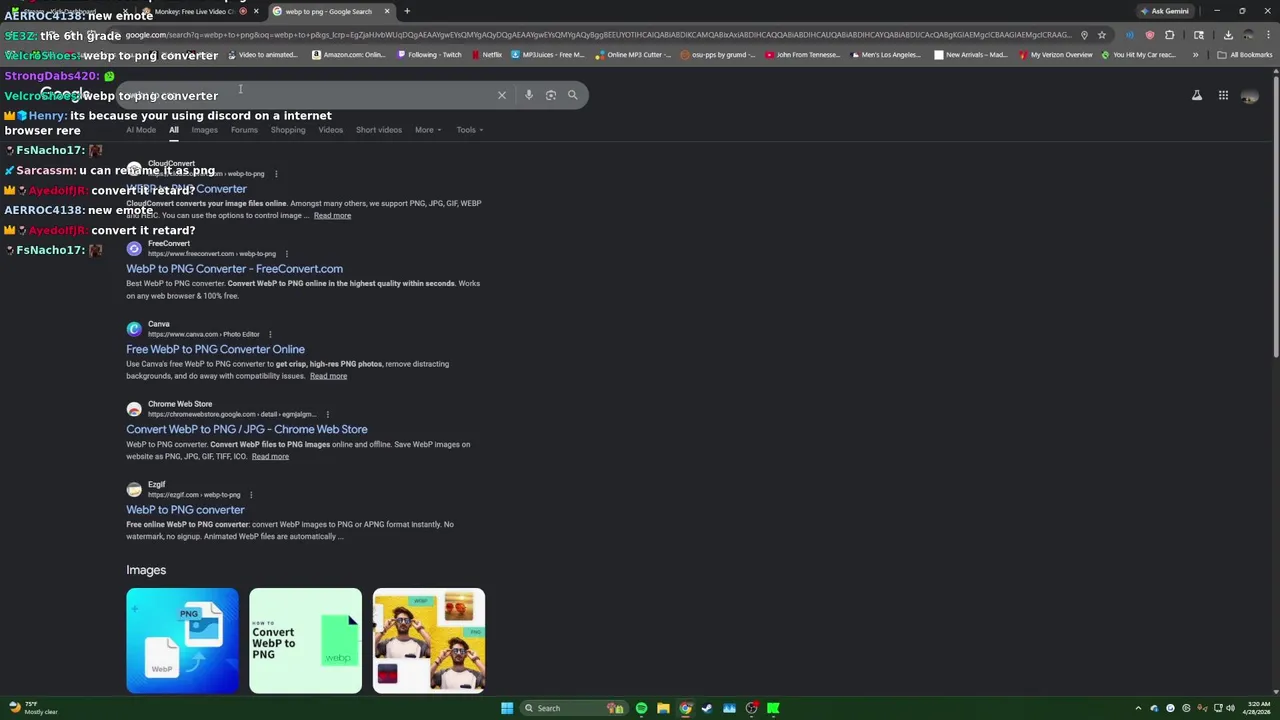Click the Images section heading
The height and width of the screenshot is (720, 1280).
[146, 570]
